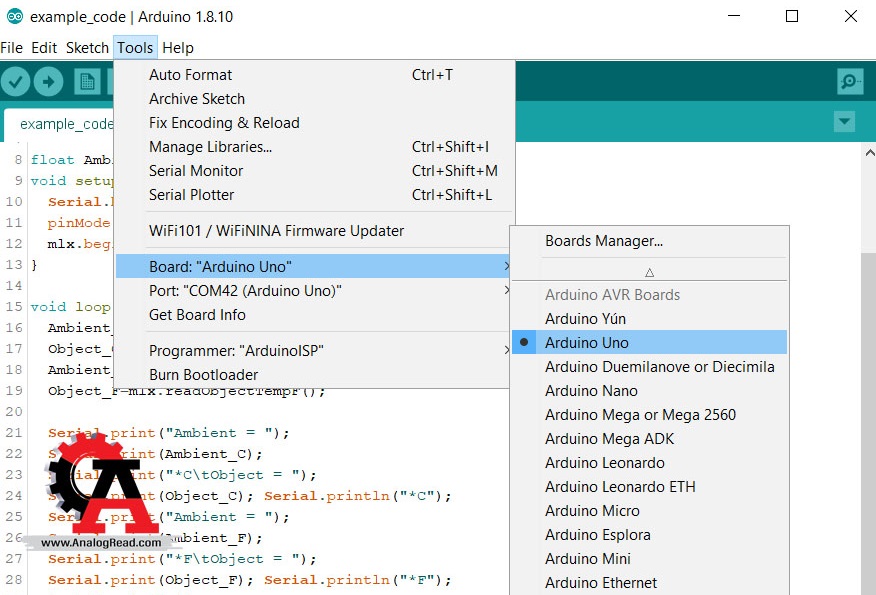
Task: Open Boards Manager... from submenu
Action: pyautogui.click(x=649, y=241)
